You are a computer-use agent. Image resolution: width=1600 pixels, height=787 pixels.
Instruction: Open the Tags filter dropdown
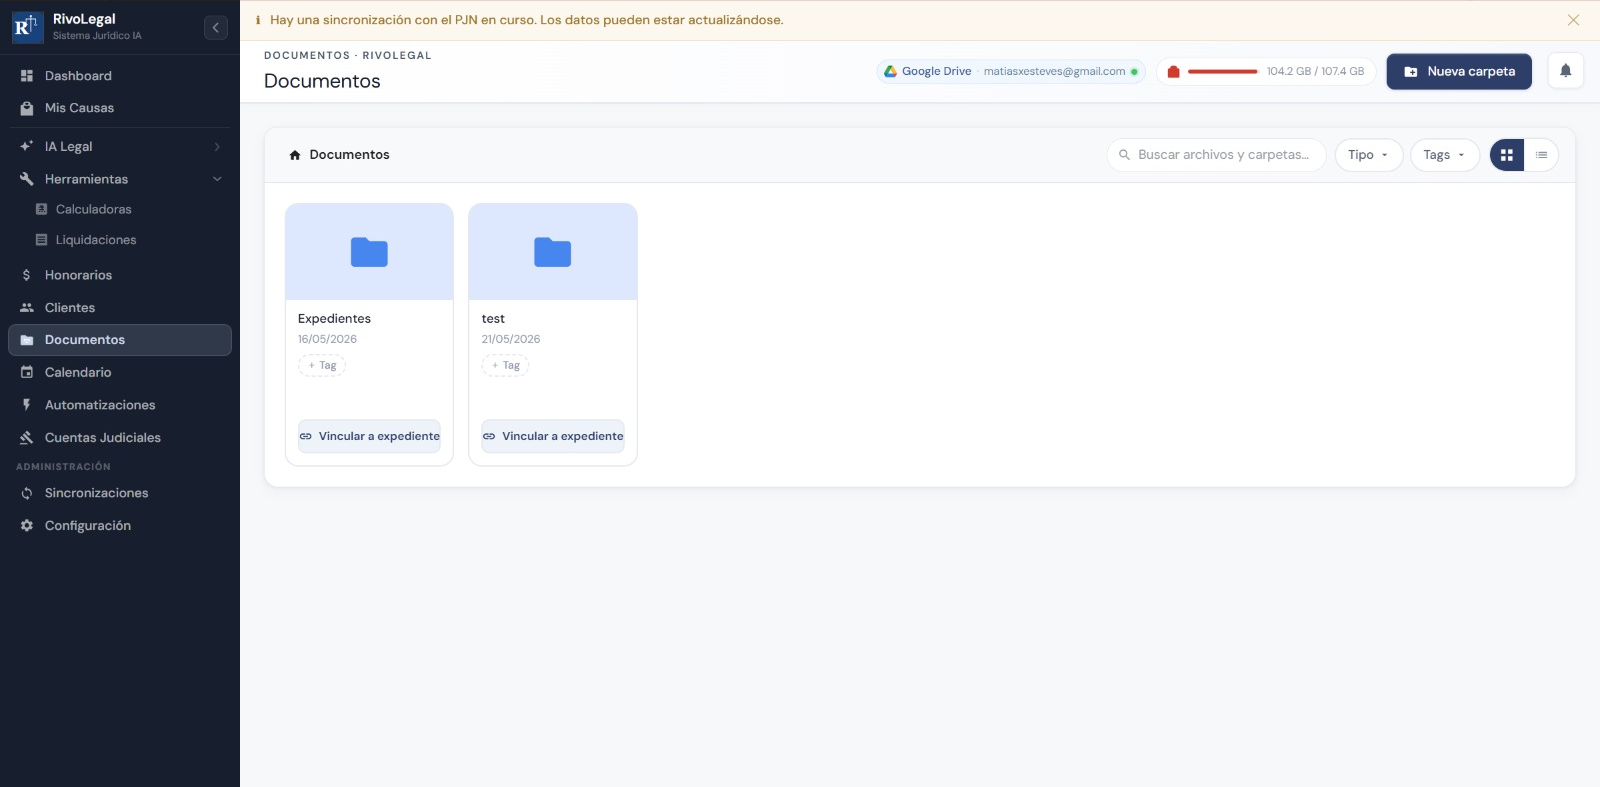coord(1444,155)
